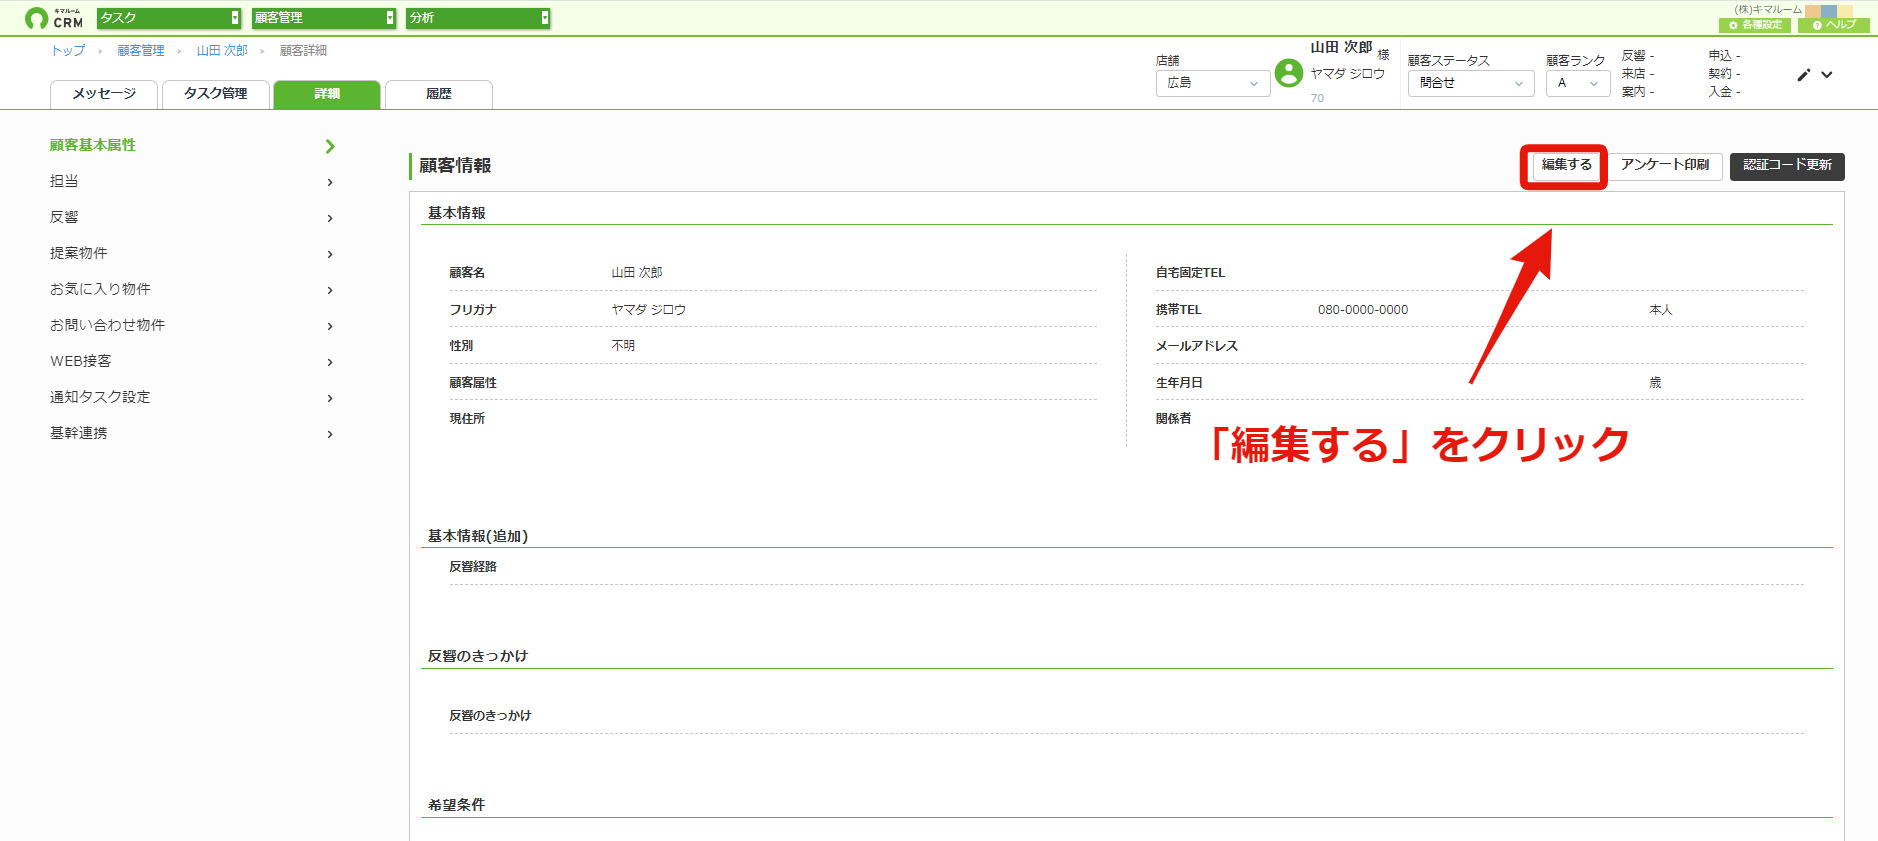Image resolution: width=1878 pixels, height=841 pixels.
Task: Click the 基本情報(追加) heading
Action: click(x=478, y=536)
